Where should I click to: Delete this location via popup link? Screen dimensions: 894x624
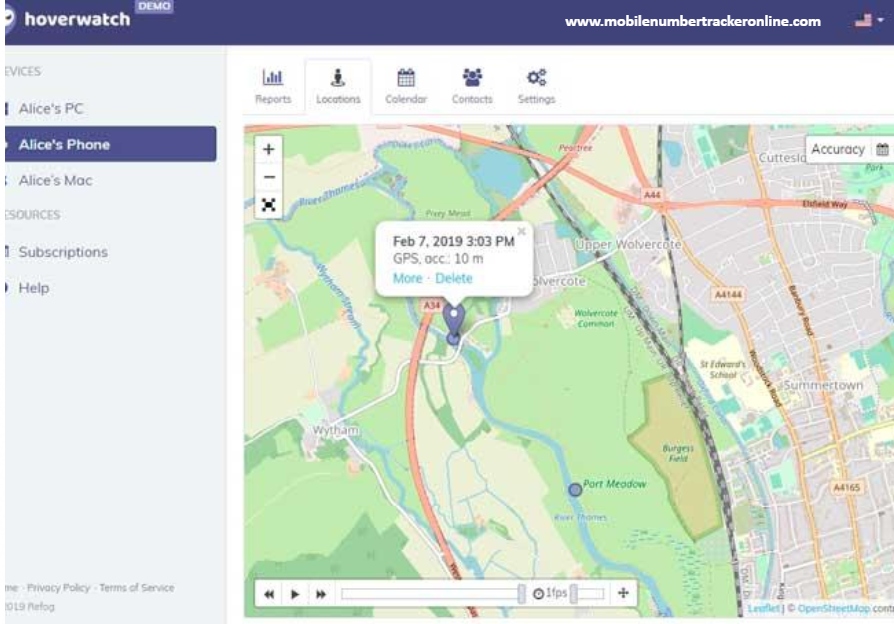point(454,278)
